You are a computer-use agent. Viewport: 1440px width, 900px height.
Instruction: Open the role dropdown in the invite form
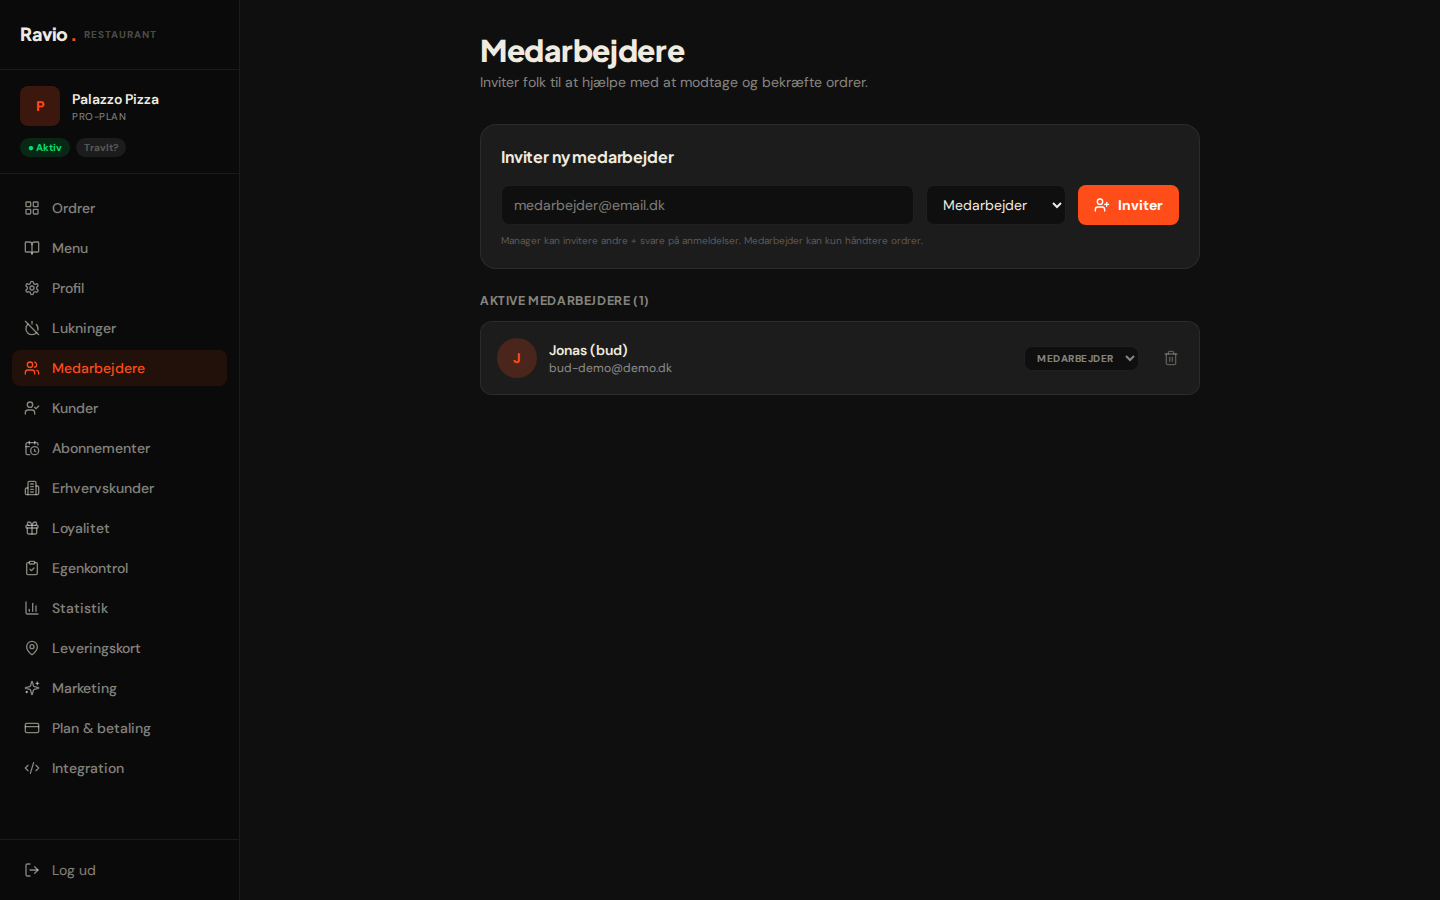point(996,205)
